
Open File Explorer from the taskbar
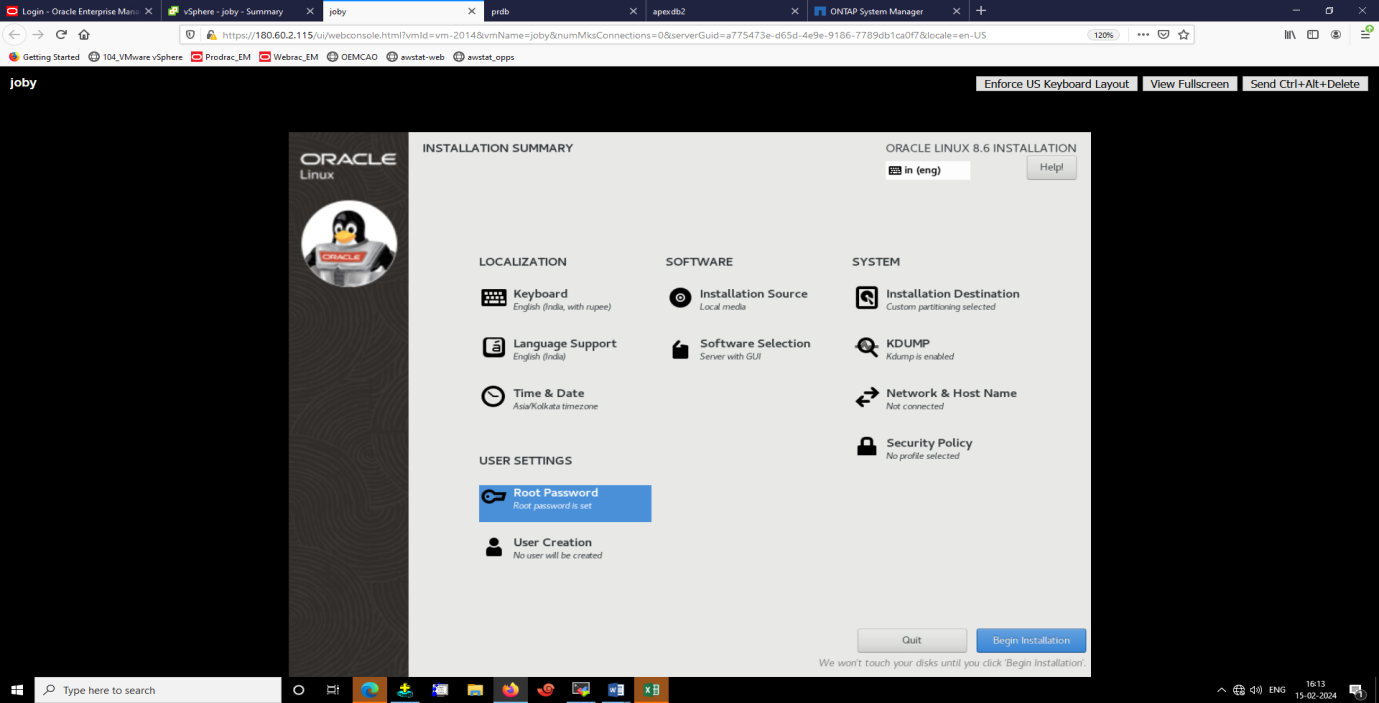tap(475, 690)
